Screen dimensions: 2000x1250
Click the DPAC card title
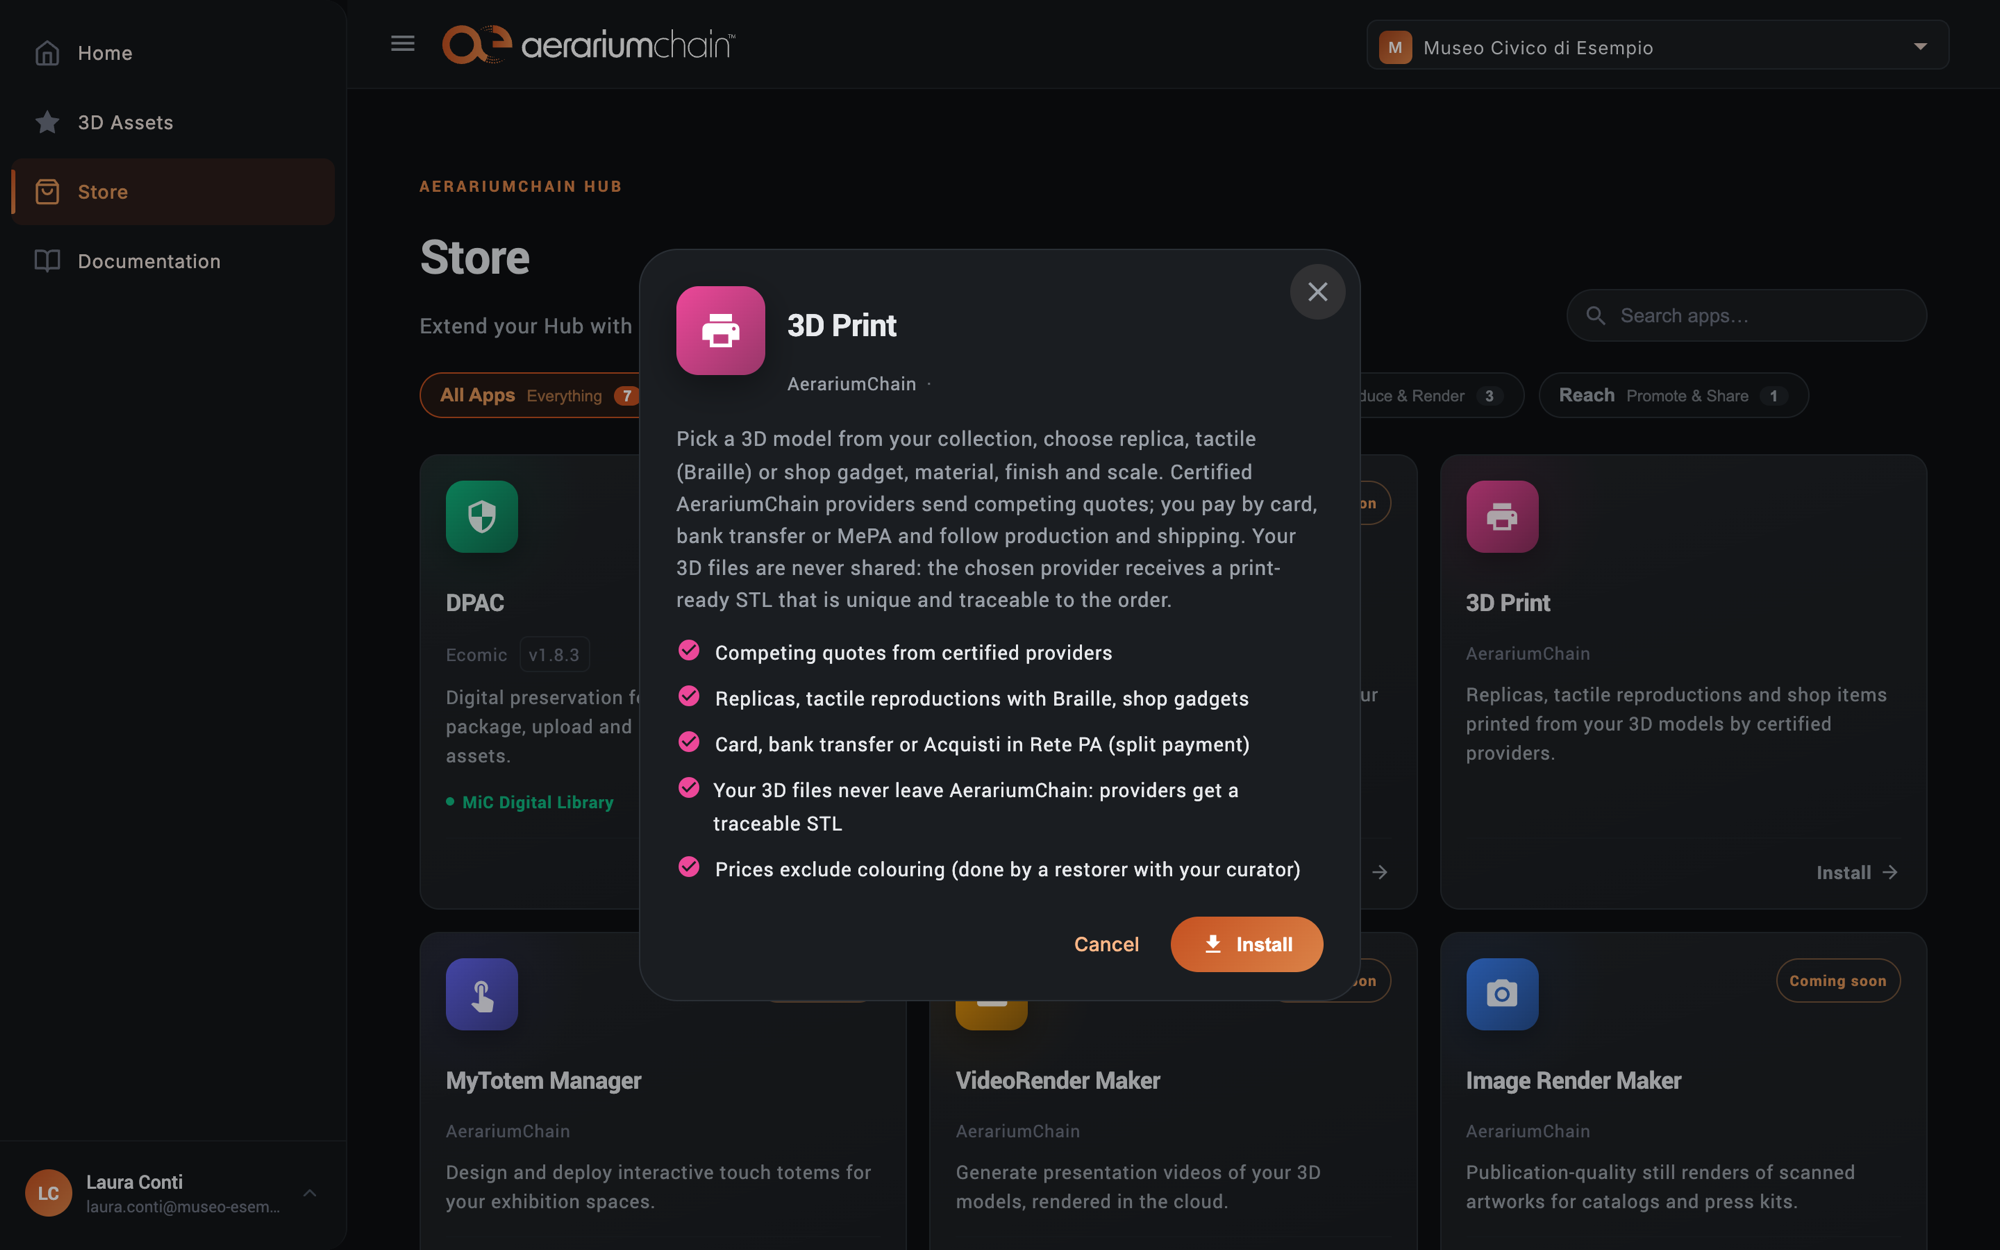pos(475,603)
